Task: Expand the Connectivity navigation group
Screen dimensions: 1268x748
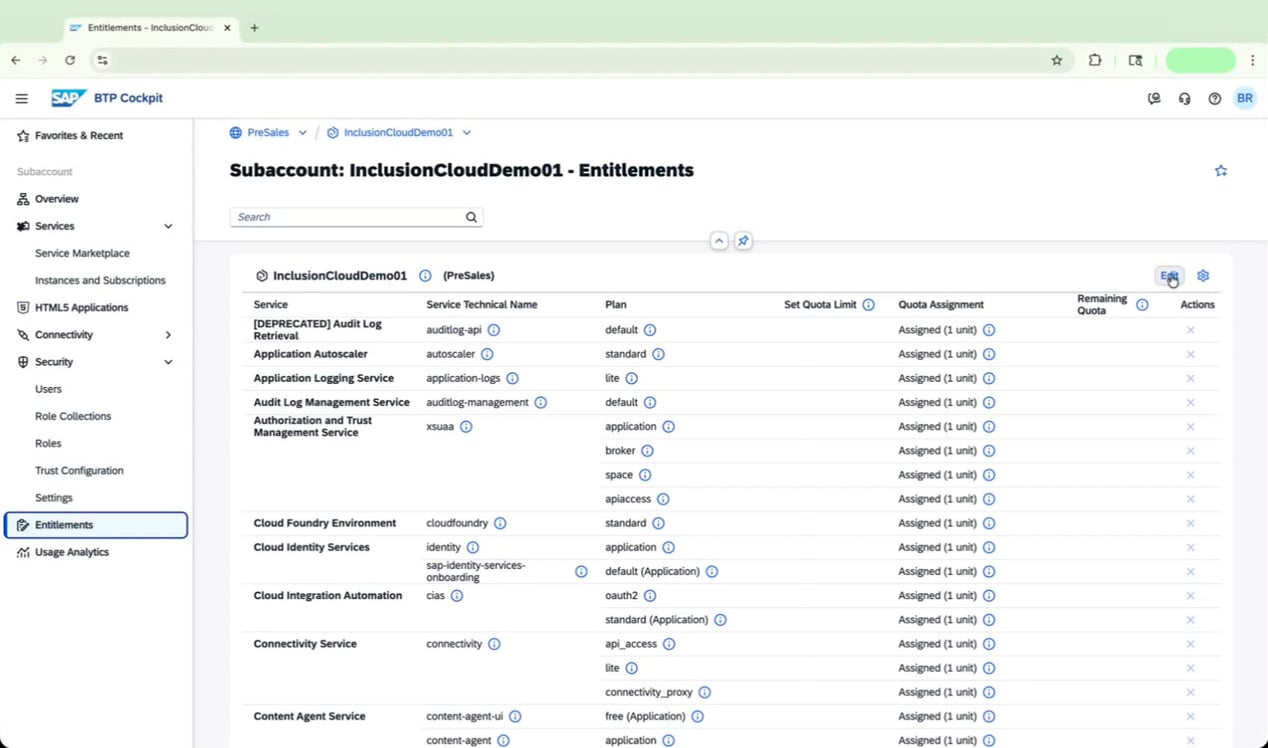Action: pos(168,335)
